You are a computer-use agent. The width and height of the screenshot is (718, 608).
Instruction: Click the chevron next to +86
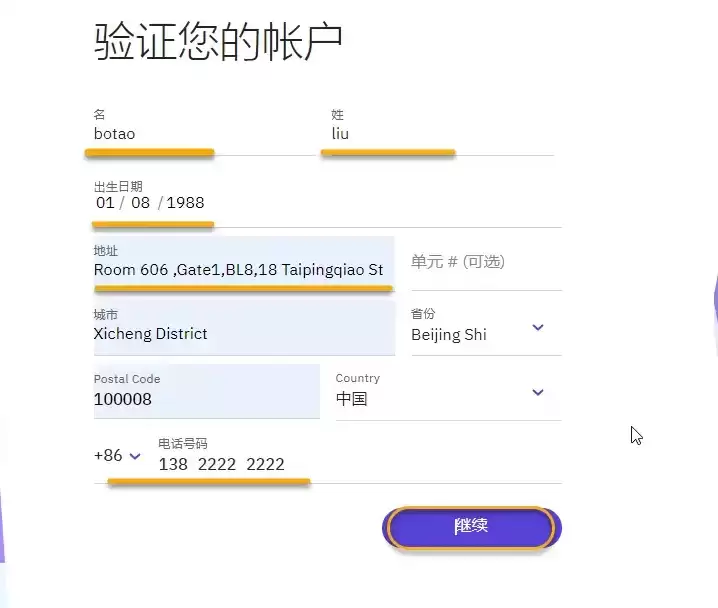click(x=136, y=457)
